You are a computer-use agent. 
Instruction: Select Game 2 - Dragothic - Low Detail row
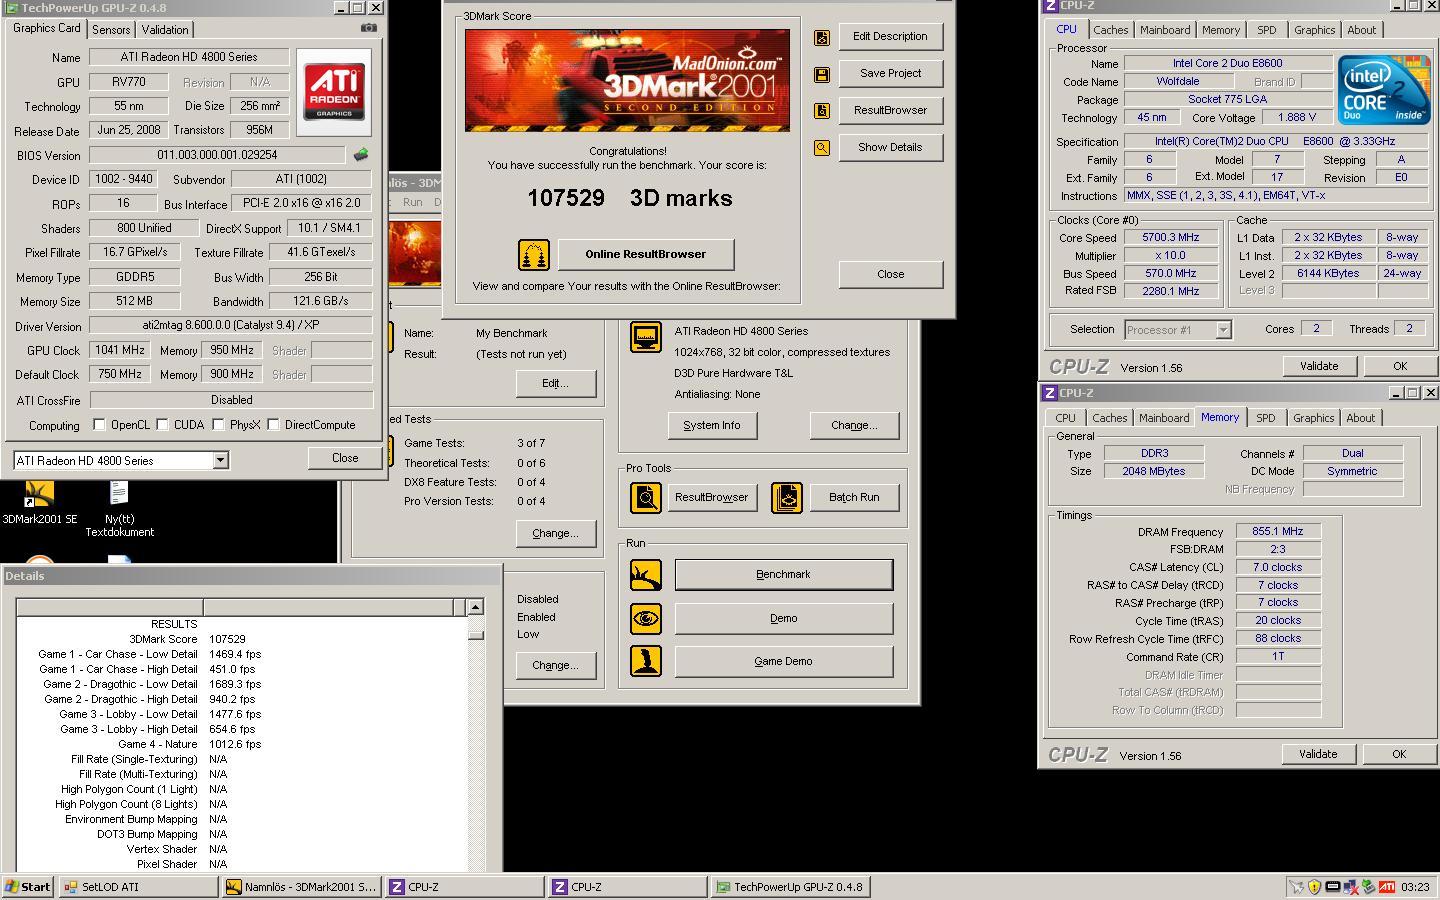[x=240, y=684]
